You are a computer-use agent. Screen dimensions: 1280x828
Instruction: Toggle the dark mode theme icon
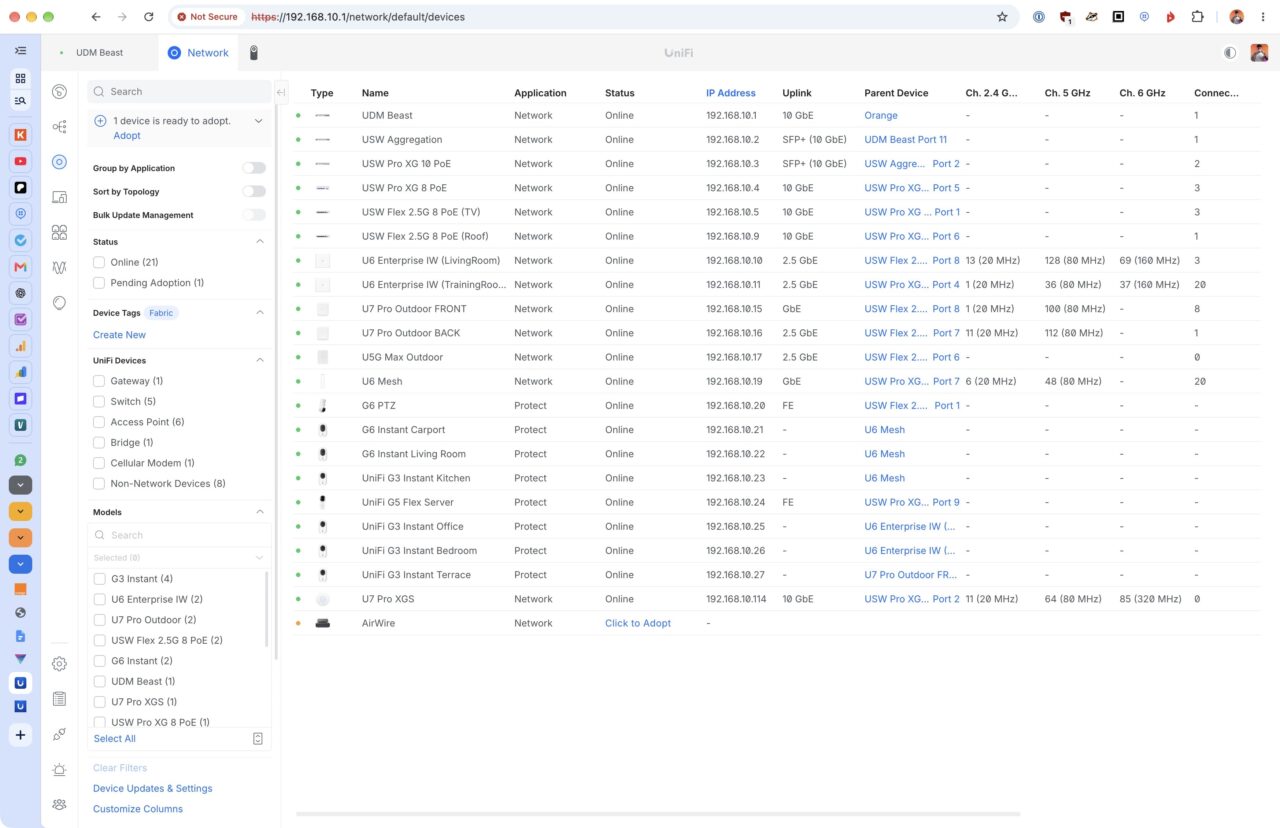(x=1230, y=53)
